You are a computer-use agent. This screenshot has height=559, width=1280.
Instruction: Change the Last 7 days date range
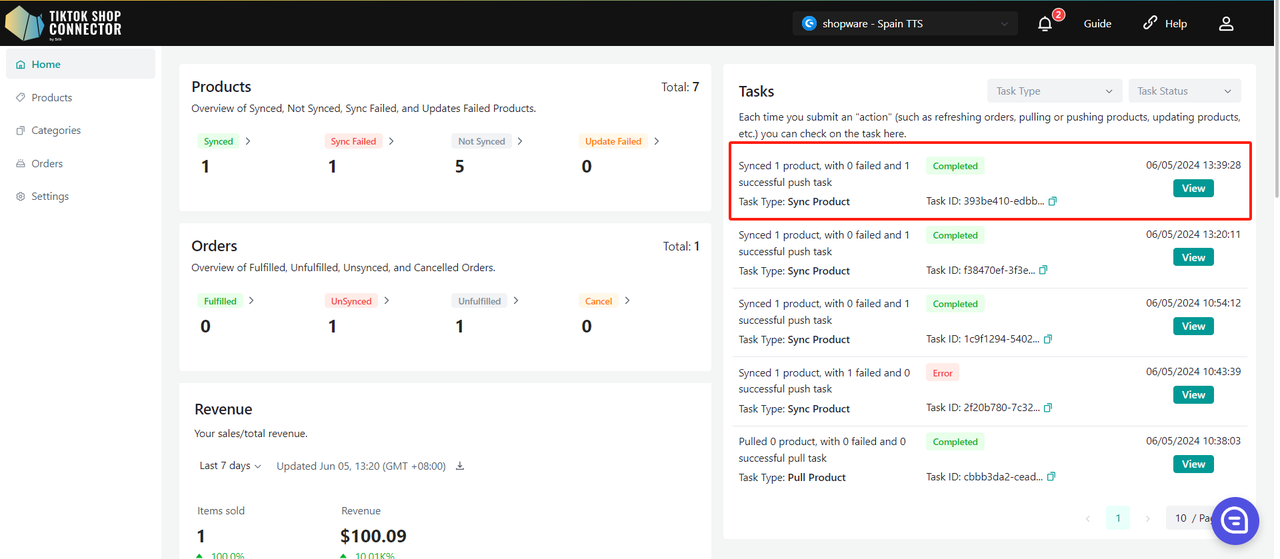click(x=230, y=466)
